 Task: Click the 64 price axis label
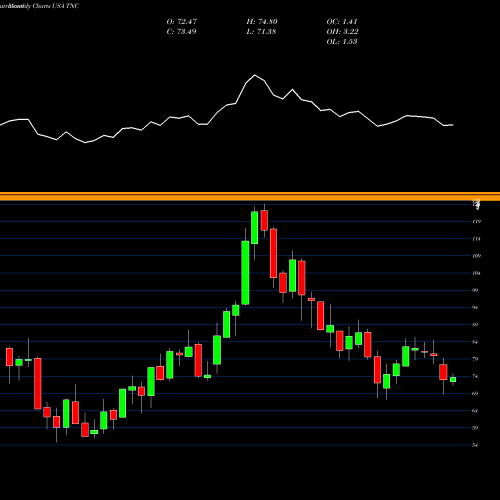476,411
